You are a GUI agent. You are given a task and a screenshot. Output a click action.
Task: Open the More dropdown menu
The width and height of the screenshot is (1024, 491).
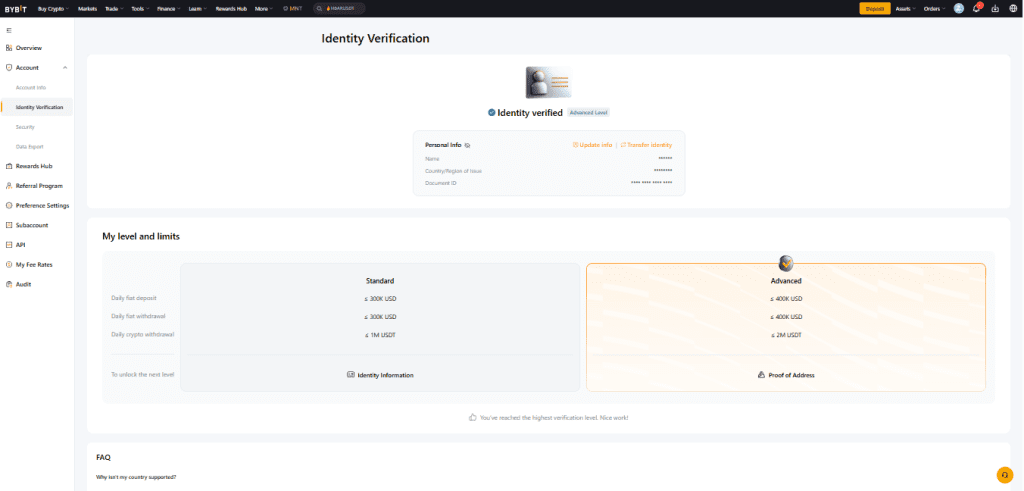click(x=264, y=8)
